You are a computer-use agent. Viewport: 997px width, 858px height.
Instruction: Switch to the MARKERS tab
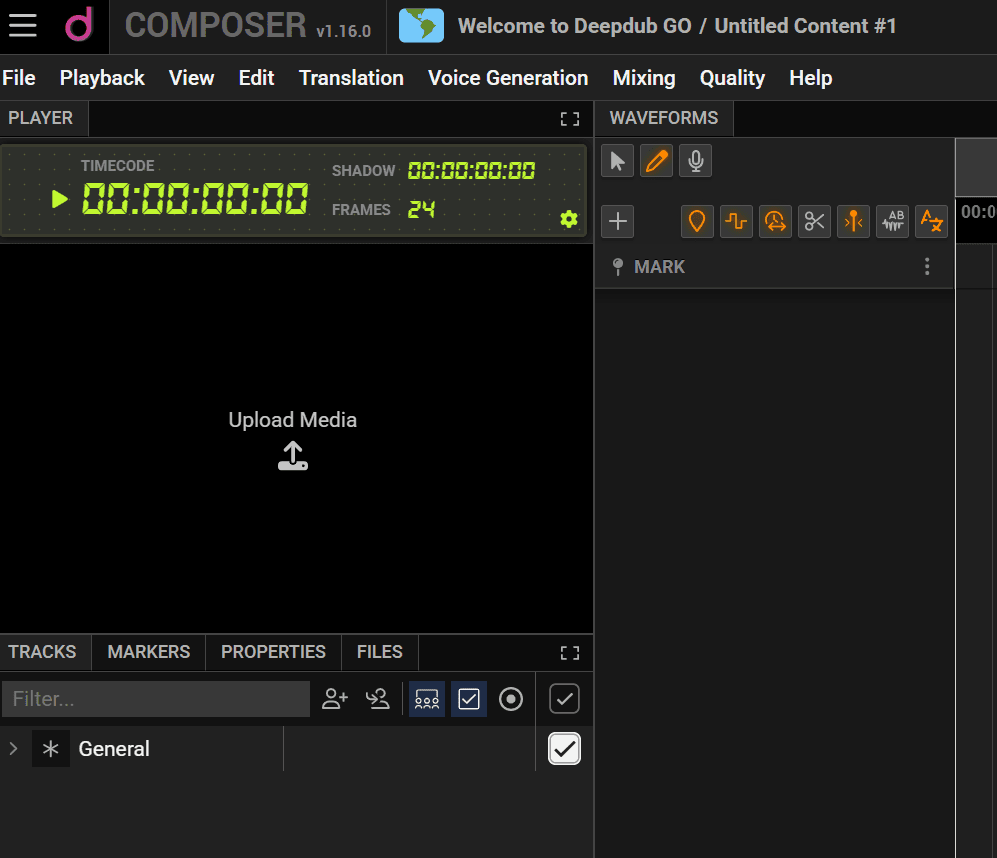tap(148, 652)
